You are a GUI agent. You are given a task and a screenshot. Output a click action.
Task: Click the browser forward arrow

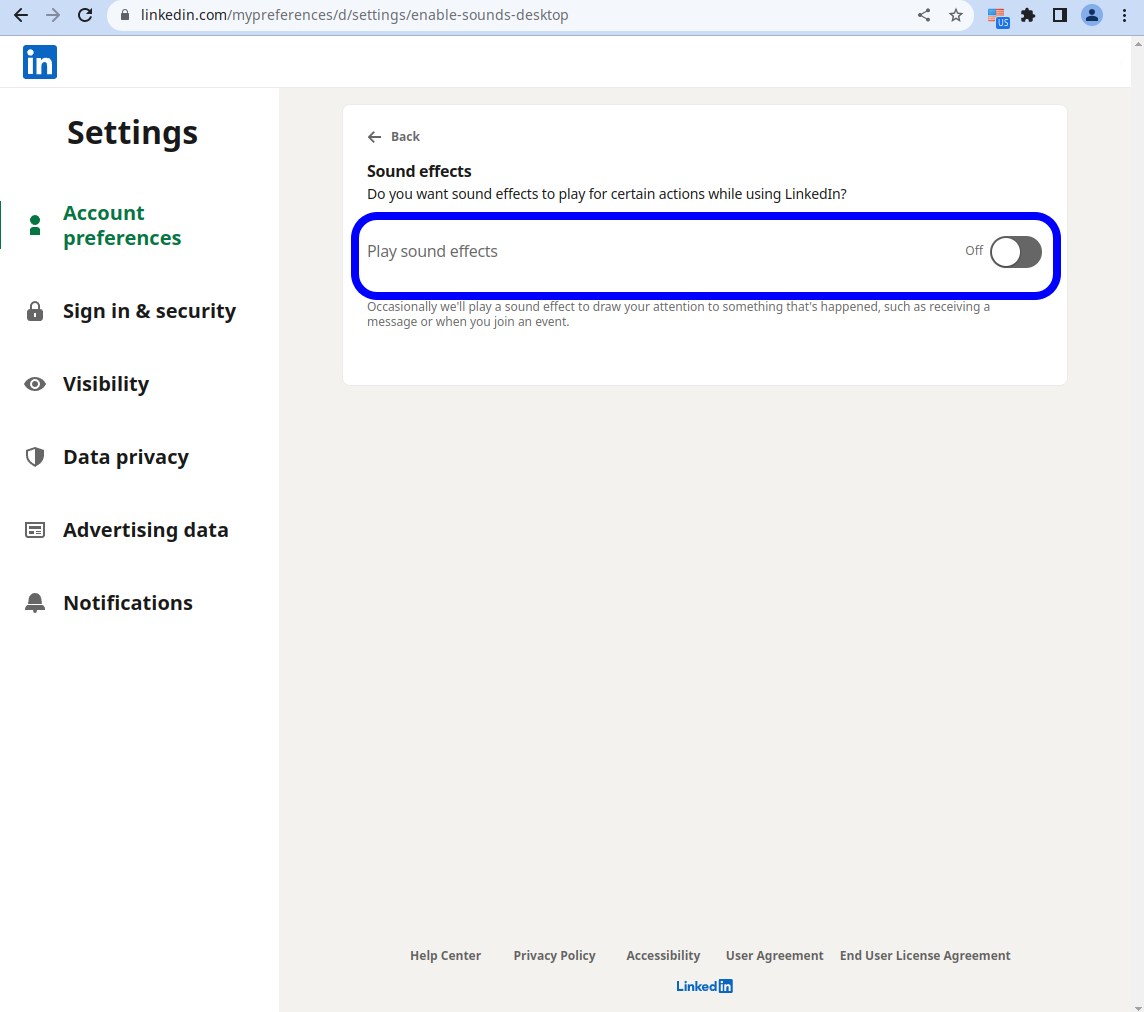pos(53,15)
